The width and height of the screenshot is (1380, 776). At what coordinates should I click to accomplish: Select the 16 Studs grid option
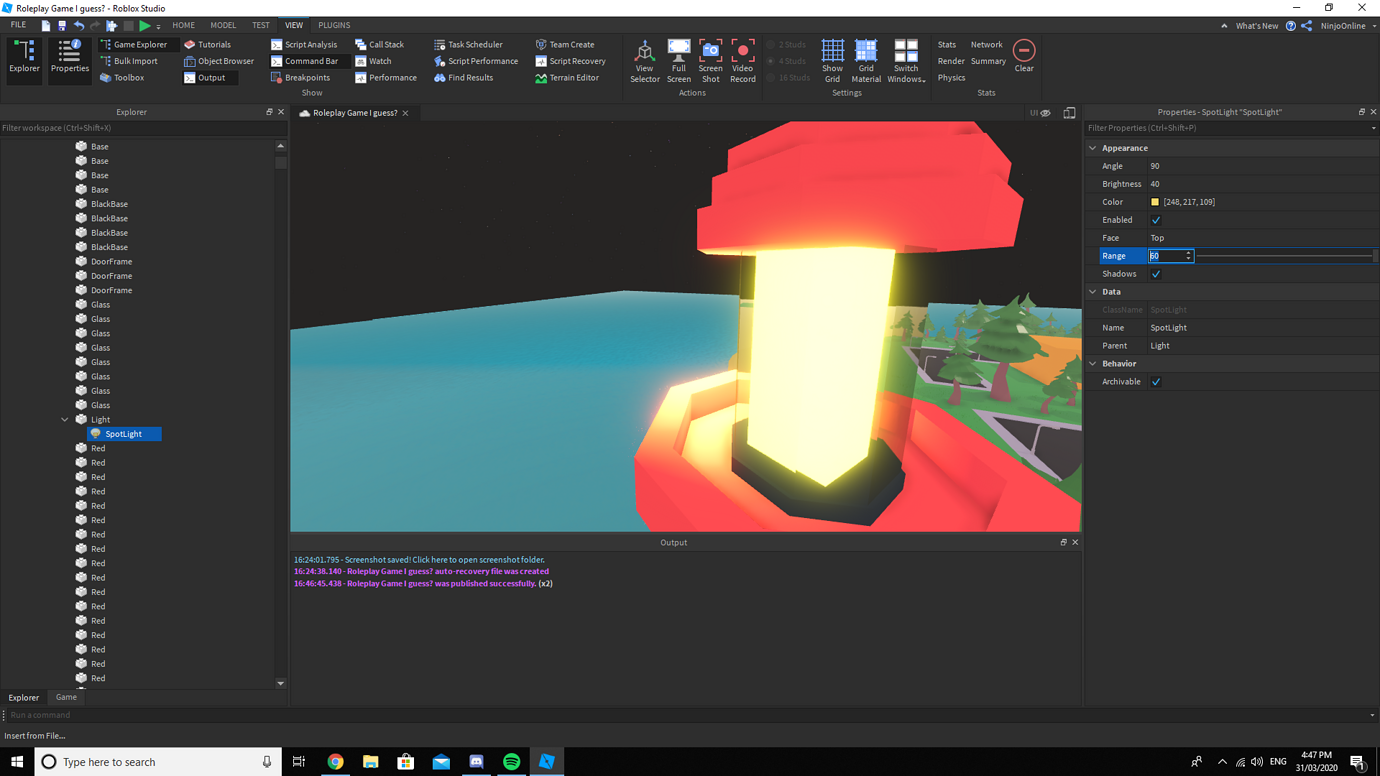pos(788,77)
